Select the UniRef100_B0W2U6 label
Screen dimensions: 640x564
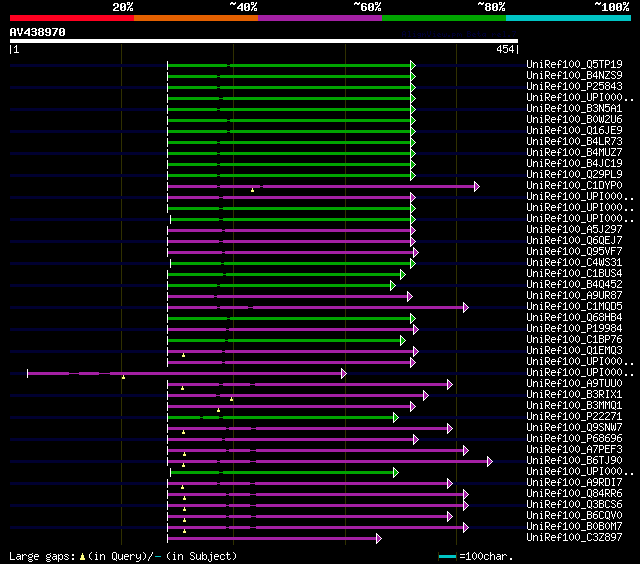coord(574,120)
